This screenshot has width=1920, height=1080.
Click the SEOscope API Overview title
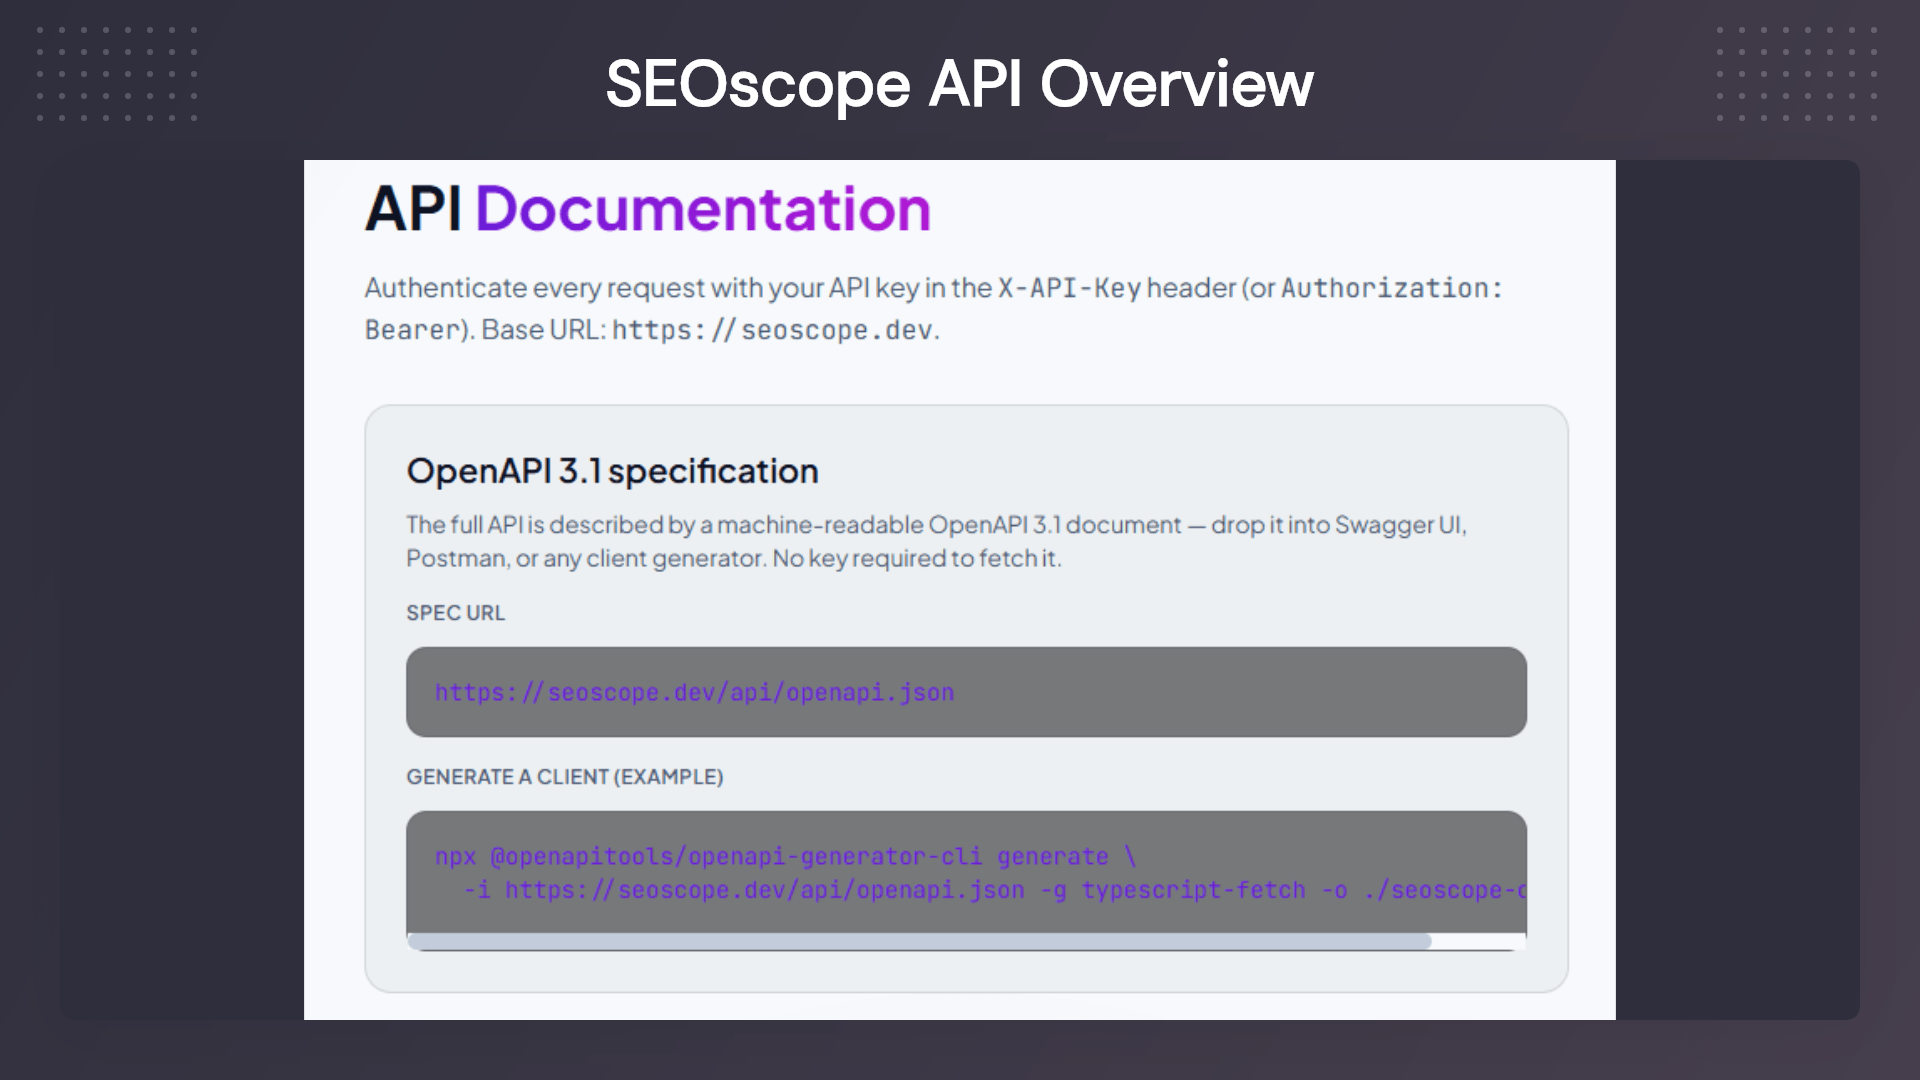click(959, 84)
